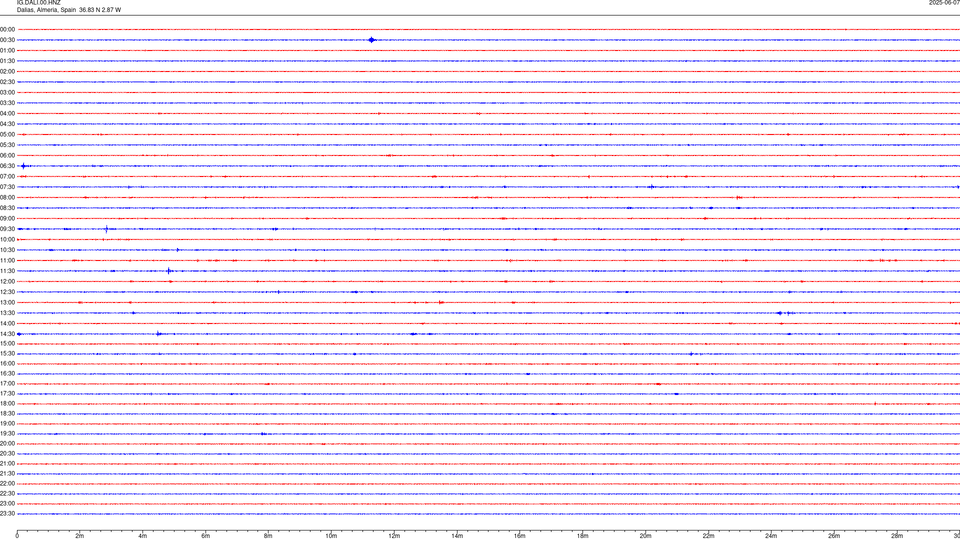Click the station code IG.DALI.00.HNZ header
The height and width of the screenshot is (540, 960).
pyautogui.click(x=39, y=2)
